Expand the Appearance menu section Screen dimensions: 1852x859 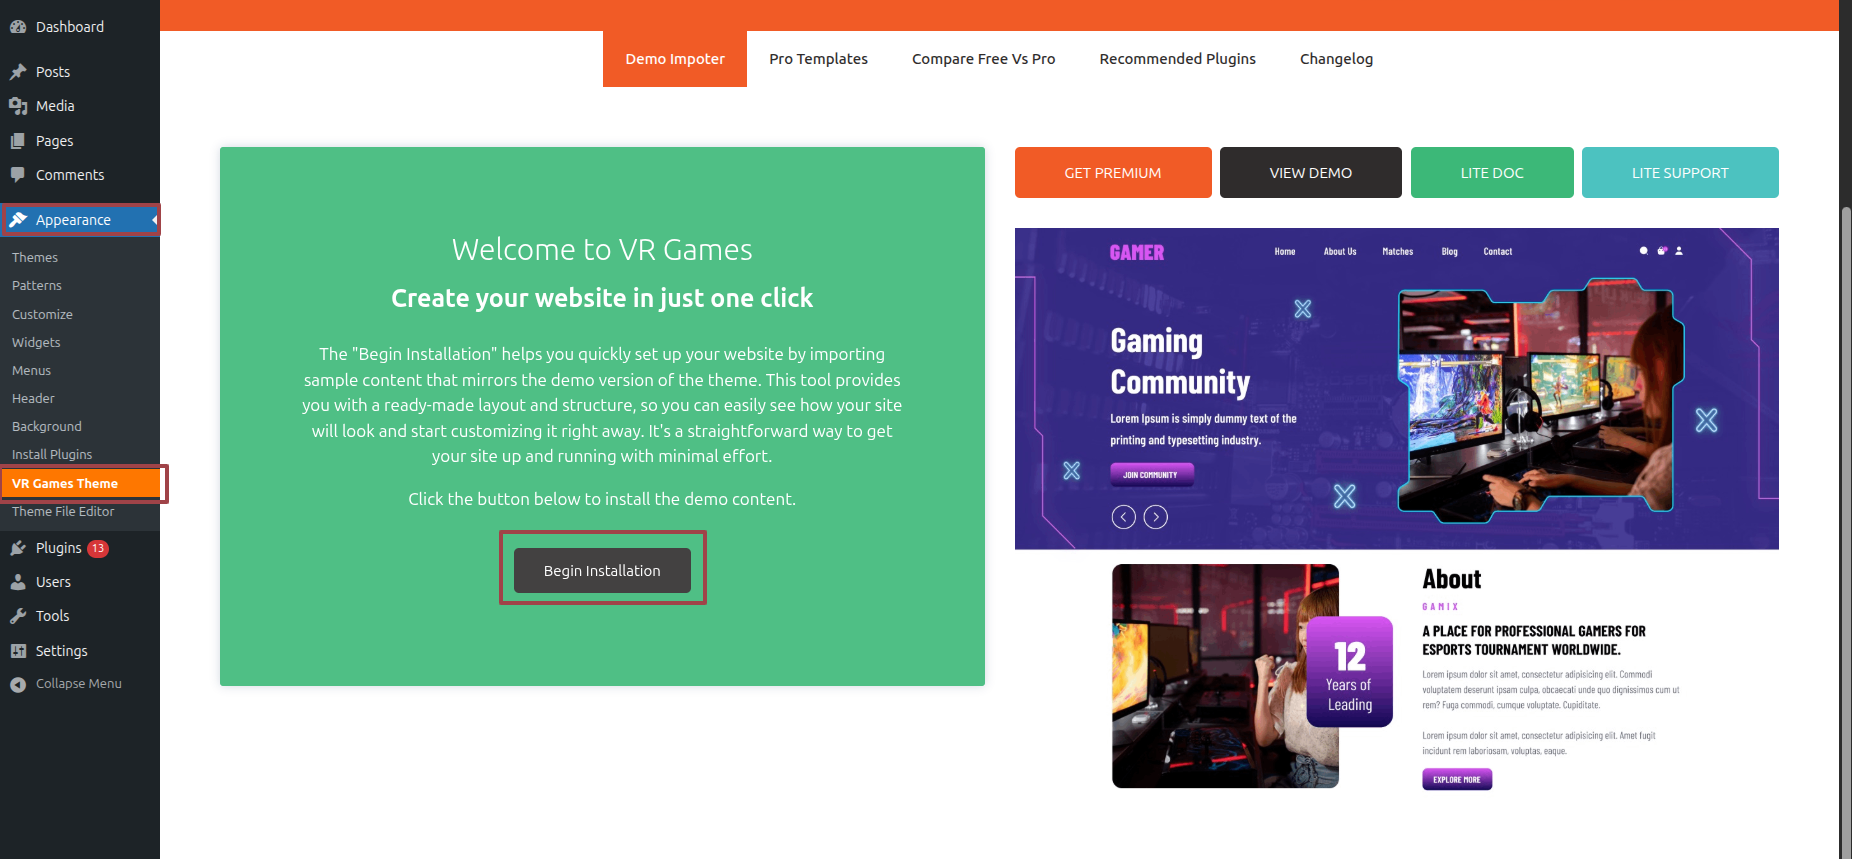73,220
